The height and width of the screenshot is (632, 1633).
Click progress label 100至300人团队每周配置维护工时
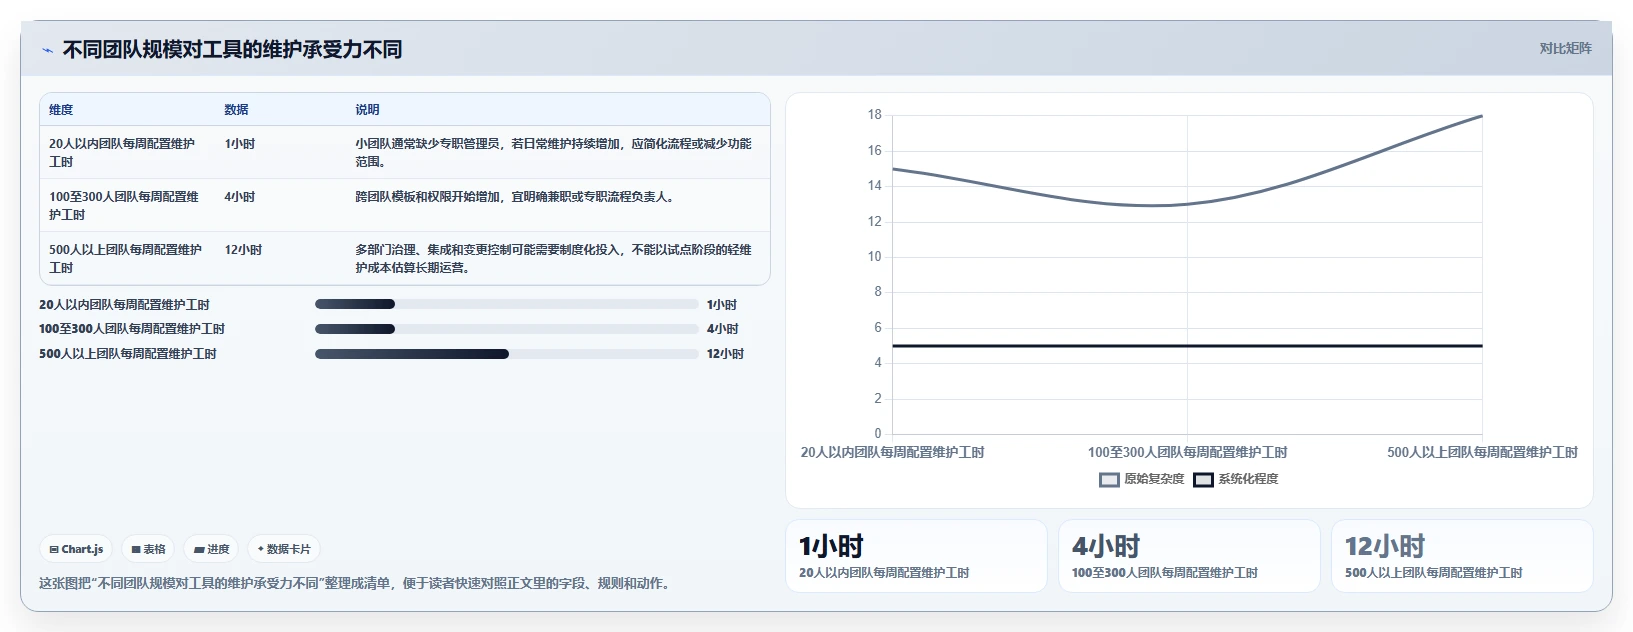(132, 329)
